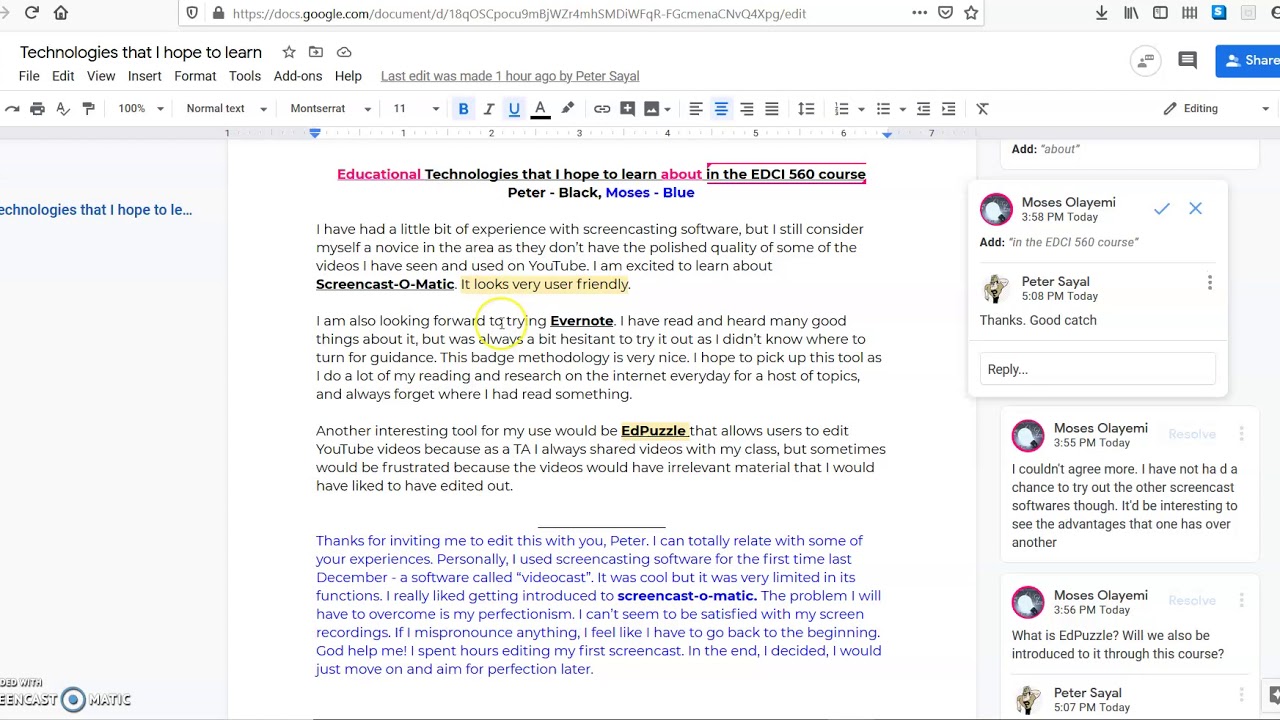
Task: Justify the paragraph text
Action: [x=771, y=108]
